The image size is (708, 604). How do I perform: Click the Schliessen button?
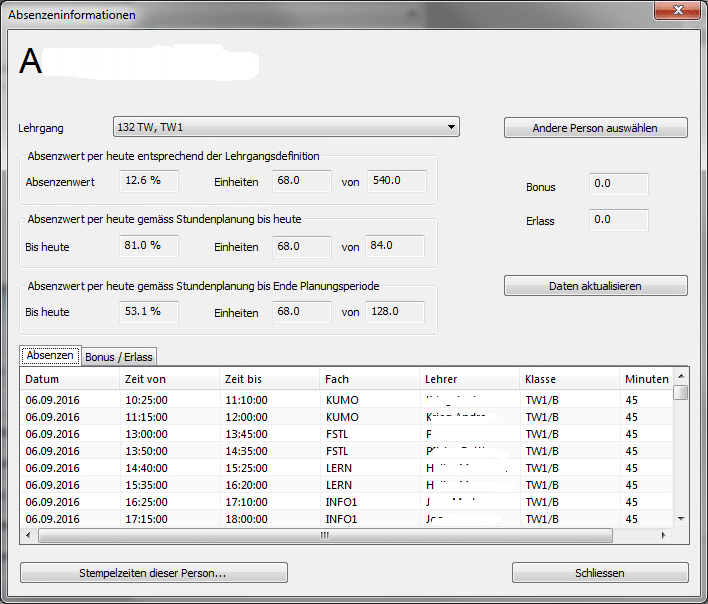600,573
